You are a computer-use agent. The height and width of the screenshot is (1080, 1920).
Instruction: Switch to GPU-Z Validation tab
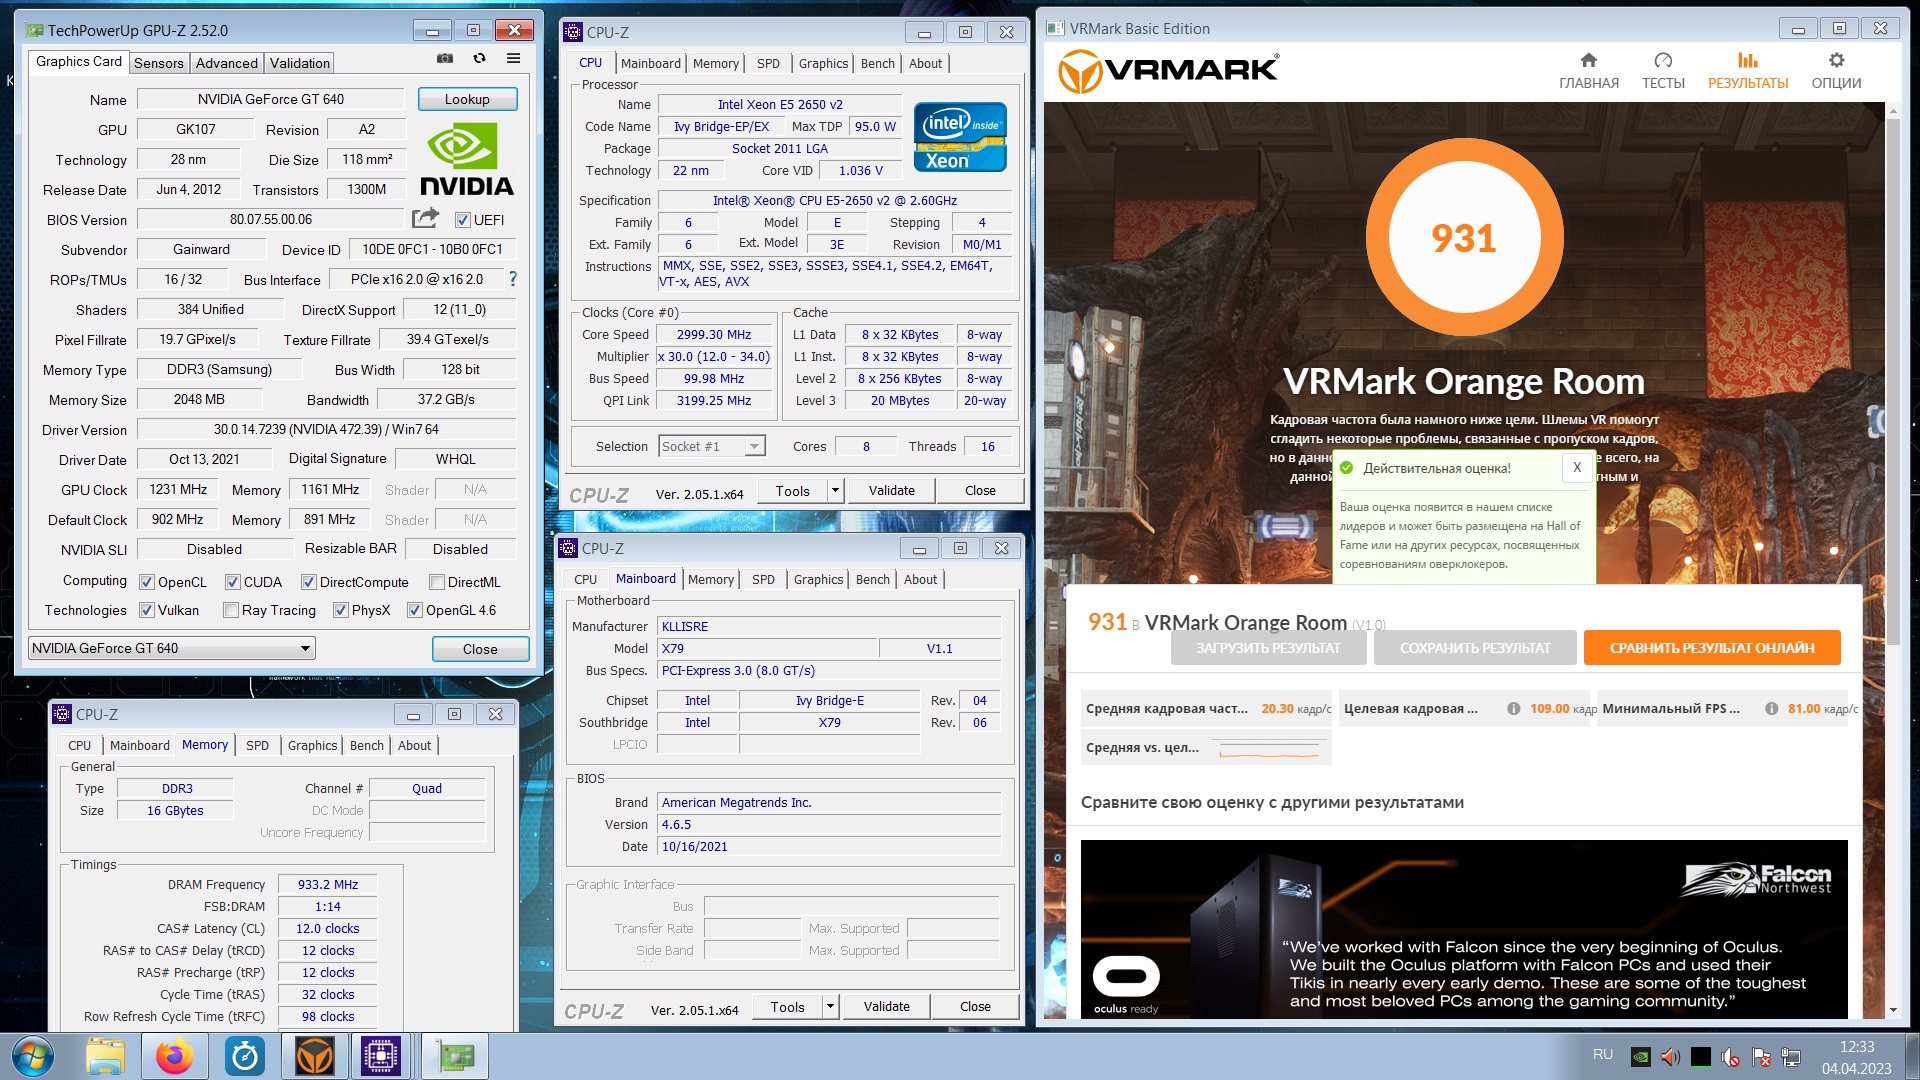point(300,63)
